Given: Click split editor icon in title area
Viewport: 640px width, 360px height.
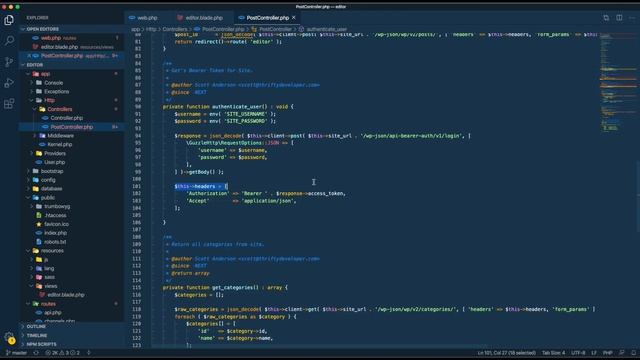Looking at the screenshot, I should pos(619,18).
